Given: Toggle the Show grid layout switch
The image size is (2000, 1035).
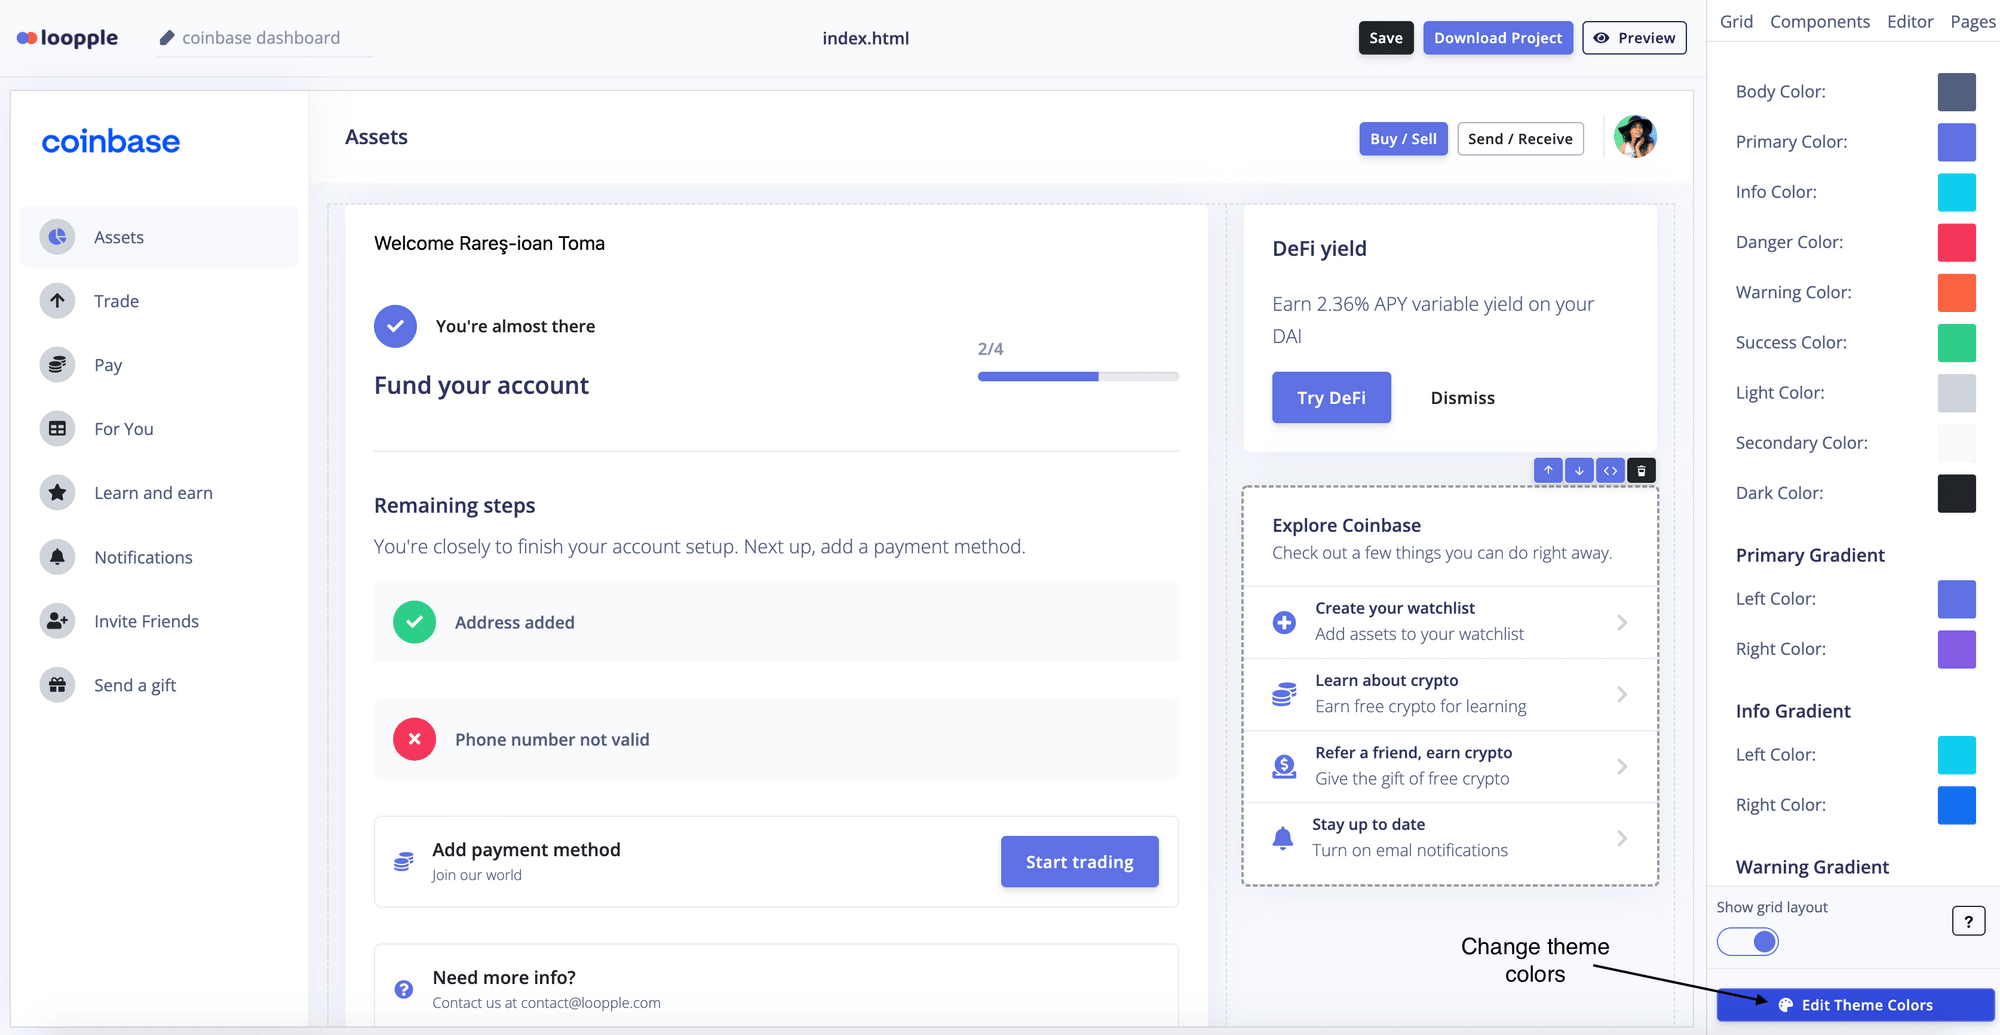Looking at the screenshot, I should point(1747,942).
